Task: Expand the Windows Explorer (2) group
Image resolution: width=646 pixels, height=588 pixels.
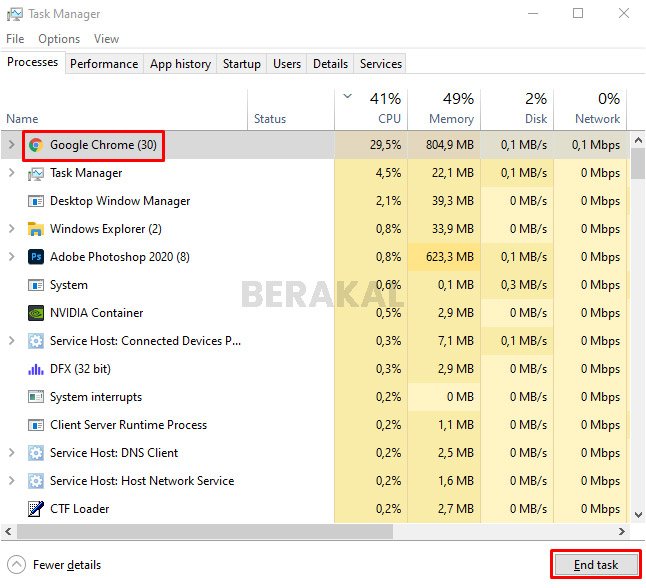Action: [12, 229]
